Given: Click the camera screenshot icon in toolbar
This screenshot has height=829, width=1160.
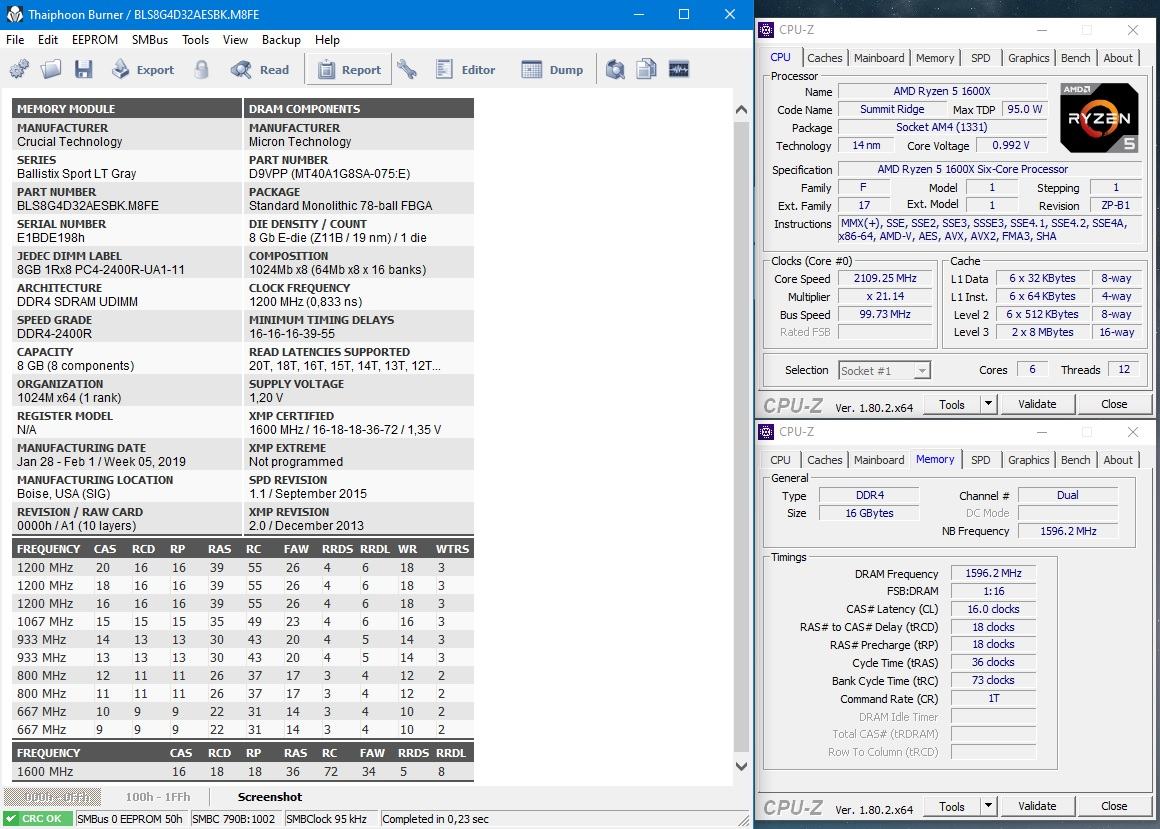Looking at the screenshot, I should (x=615, y=70).
